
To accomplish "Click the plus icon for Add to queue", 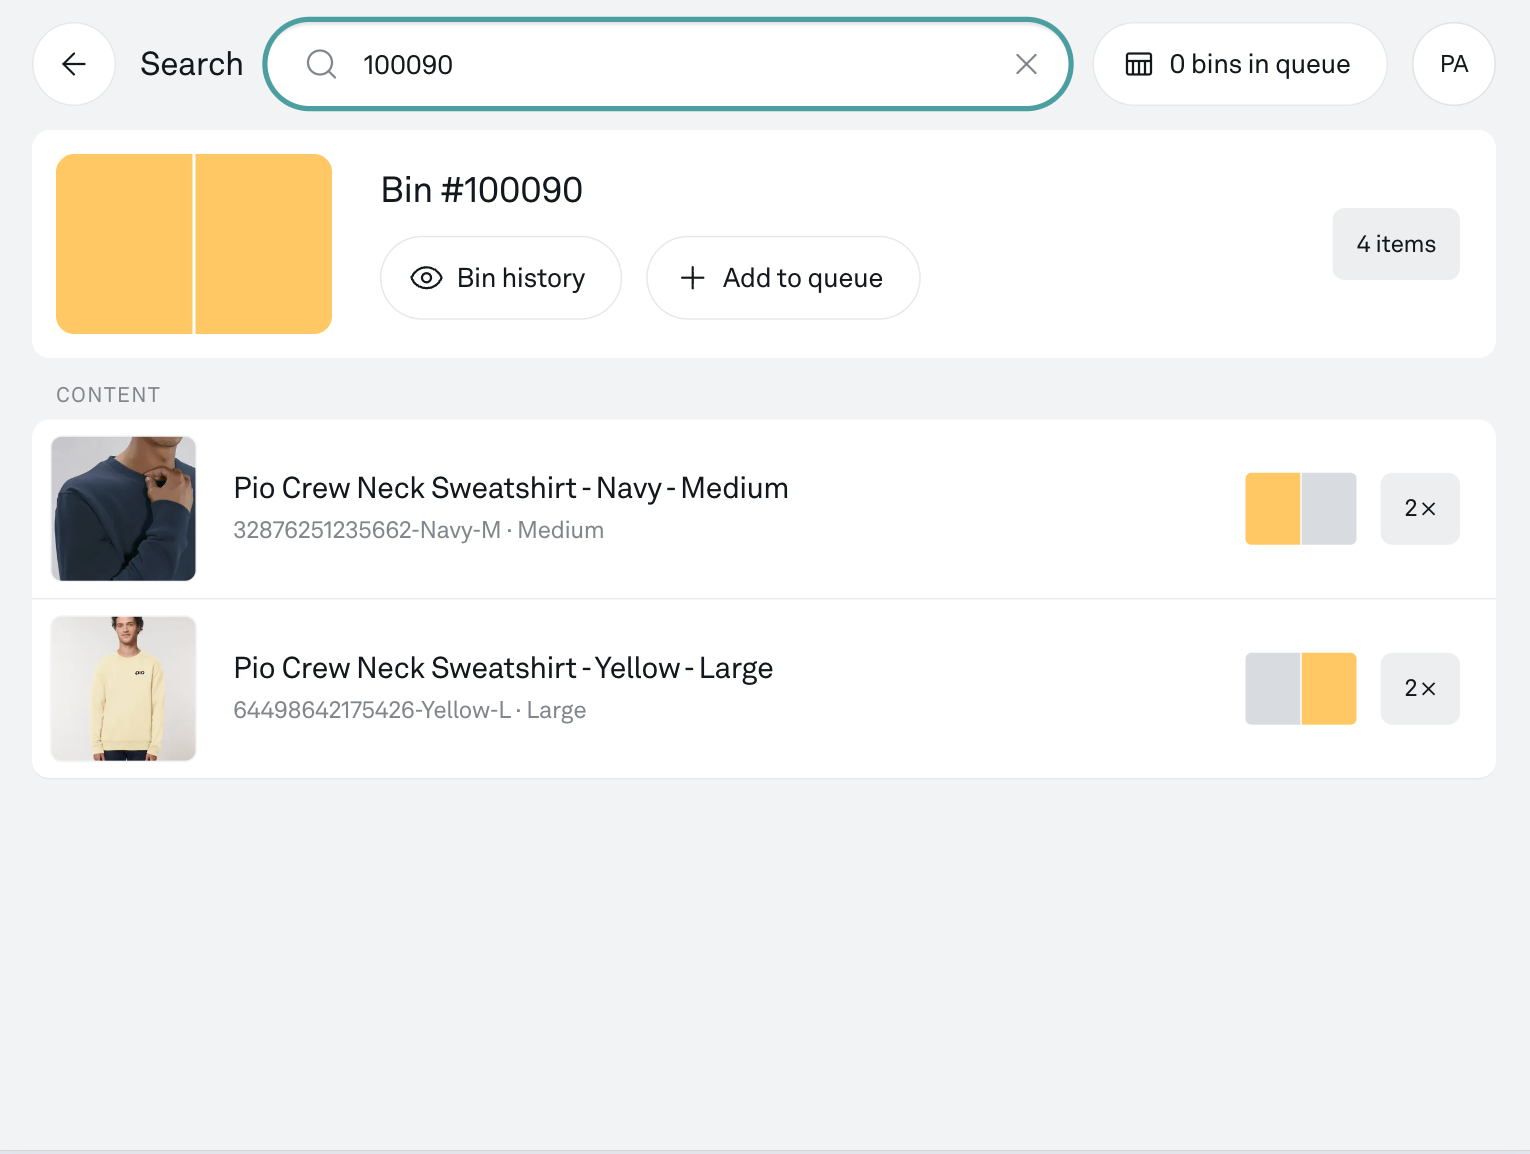I will tap(692, 278).
